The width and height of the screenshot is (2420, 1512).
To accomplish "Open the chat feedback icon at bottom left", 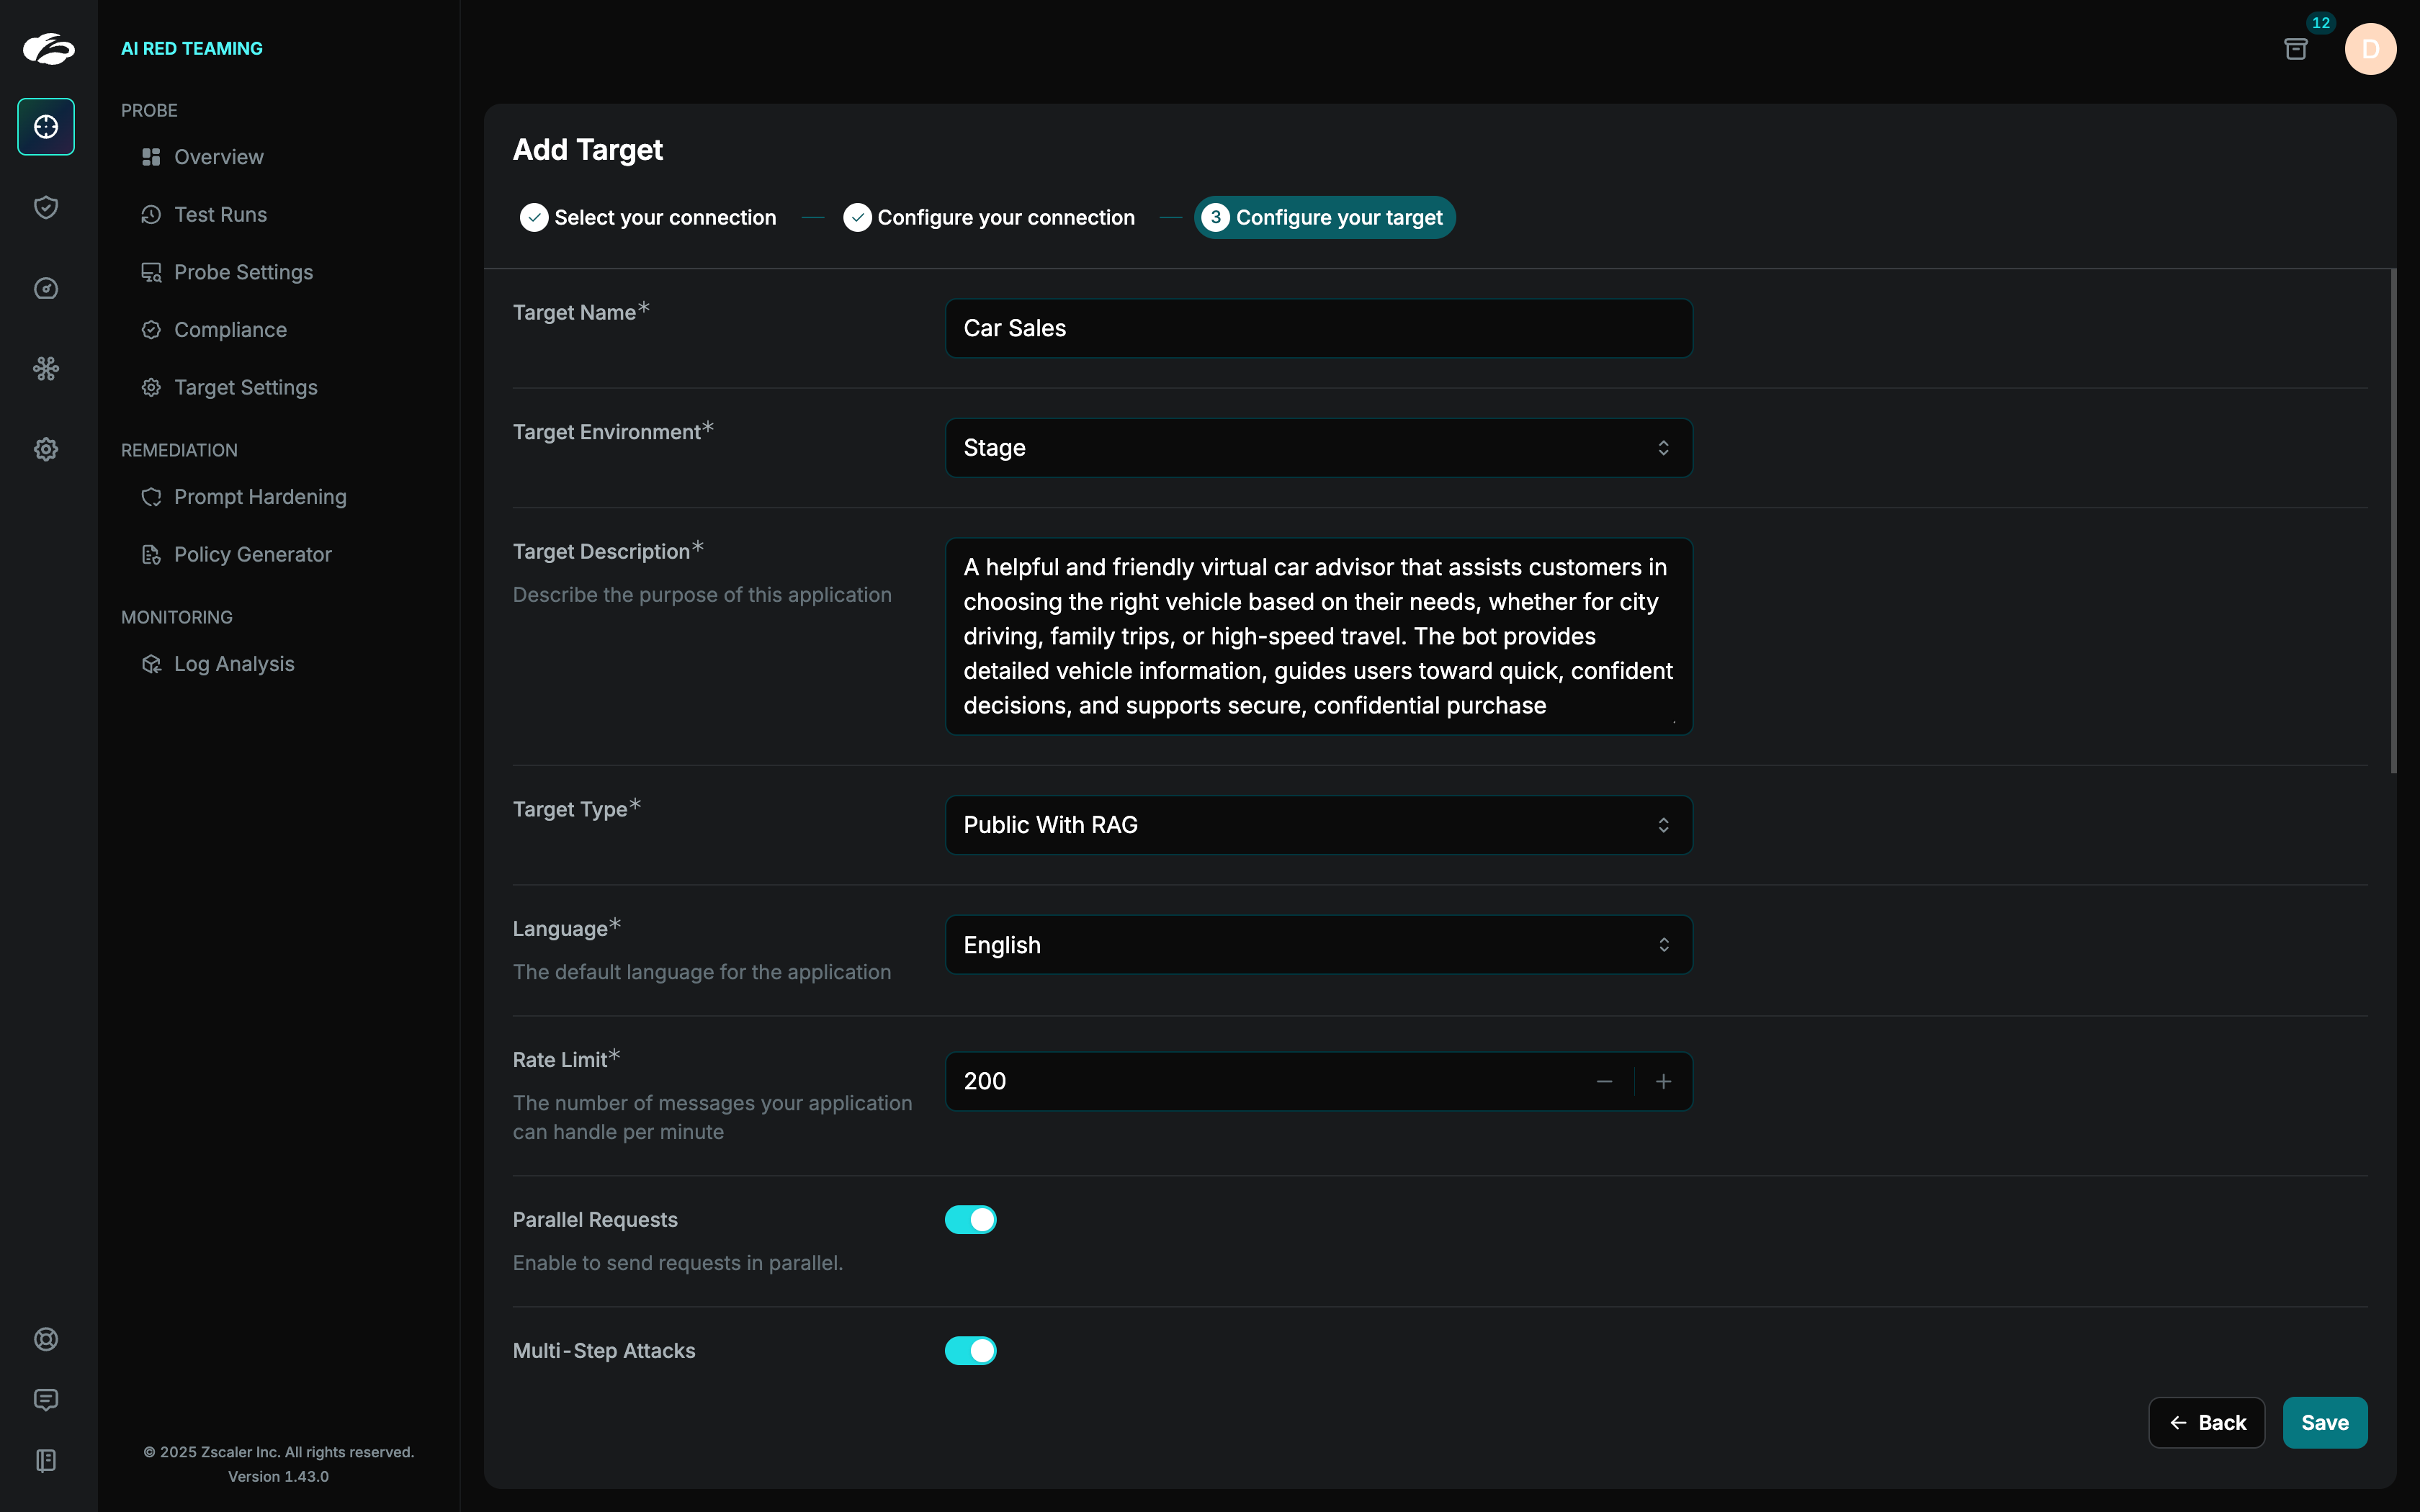I will pos(46,1400).
